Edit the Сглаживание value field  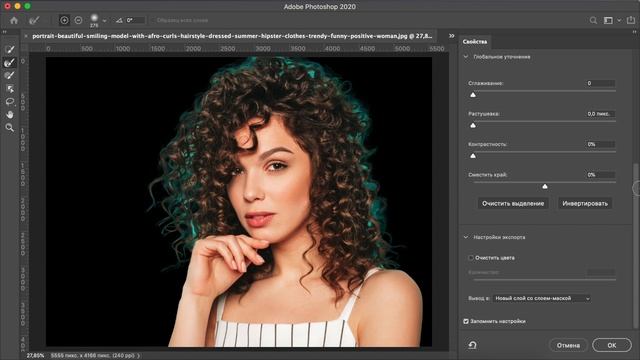(x=600, y=83)
